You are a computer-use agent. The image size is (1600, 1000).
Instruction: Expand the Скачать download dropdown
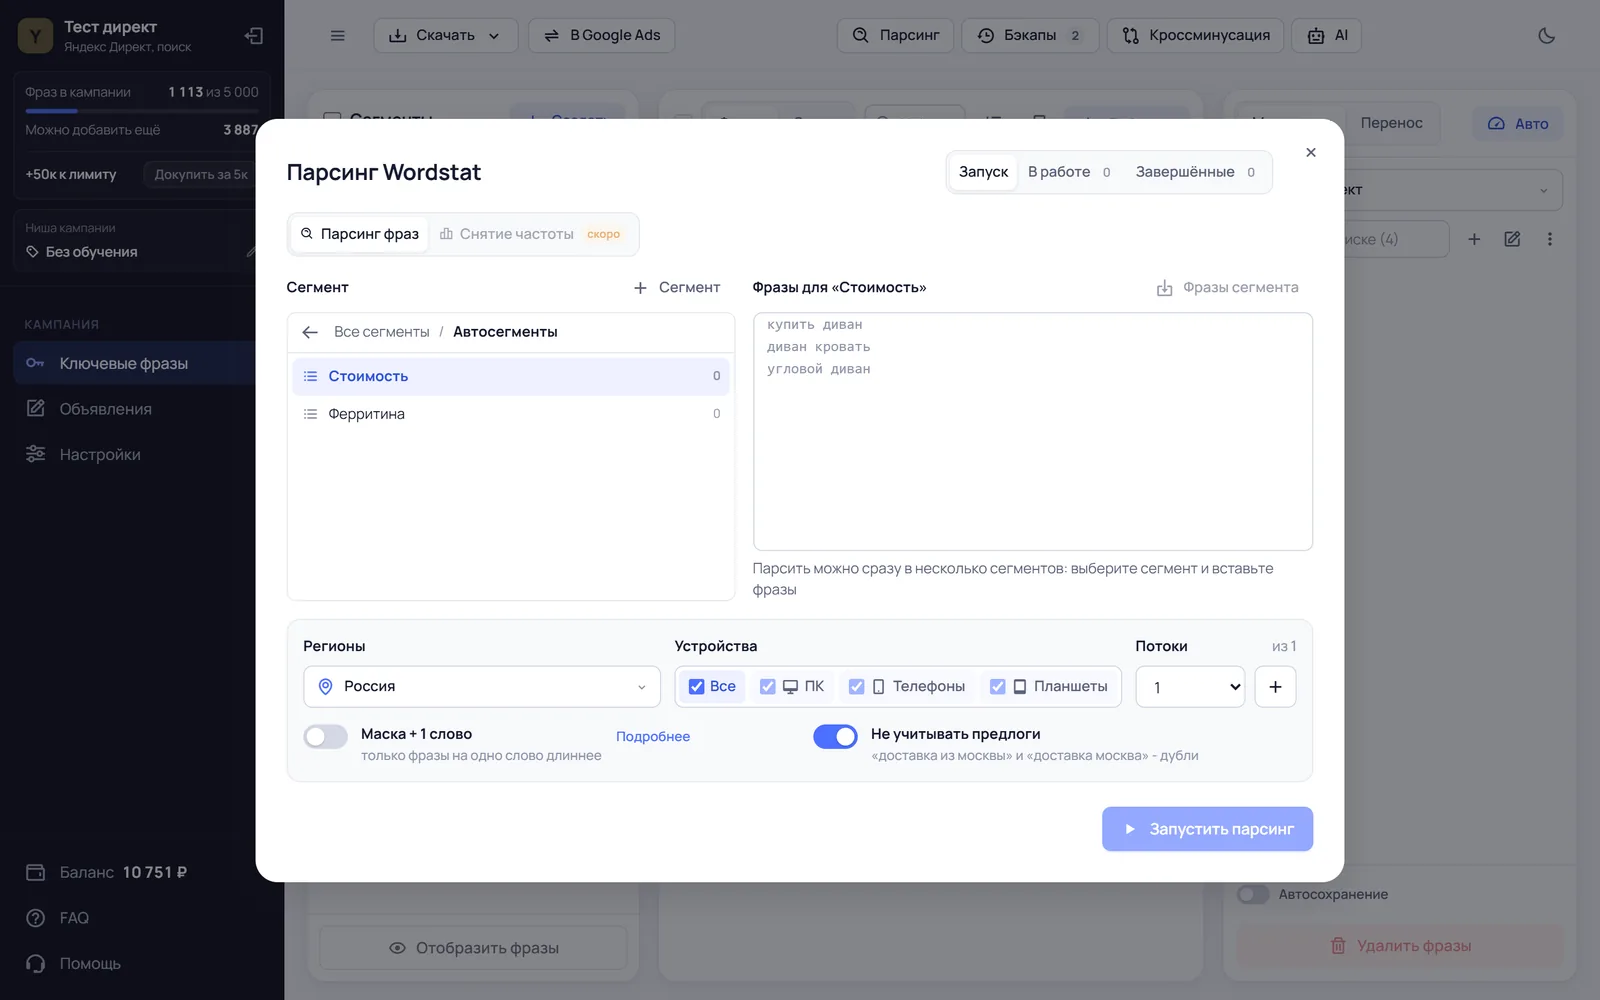446,36
